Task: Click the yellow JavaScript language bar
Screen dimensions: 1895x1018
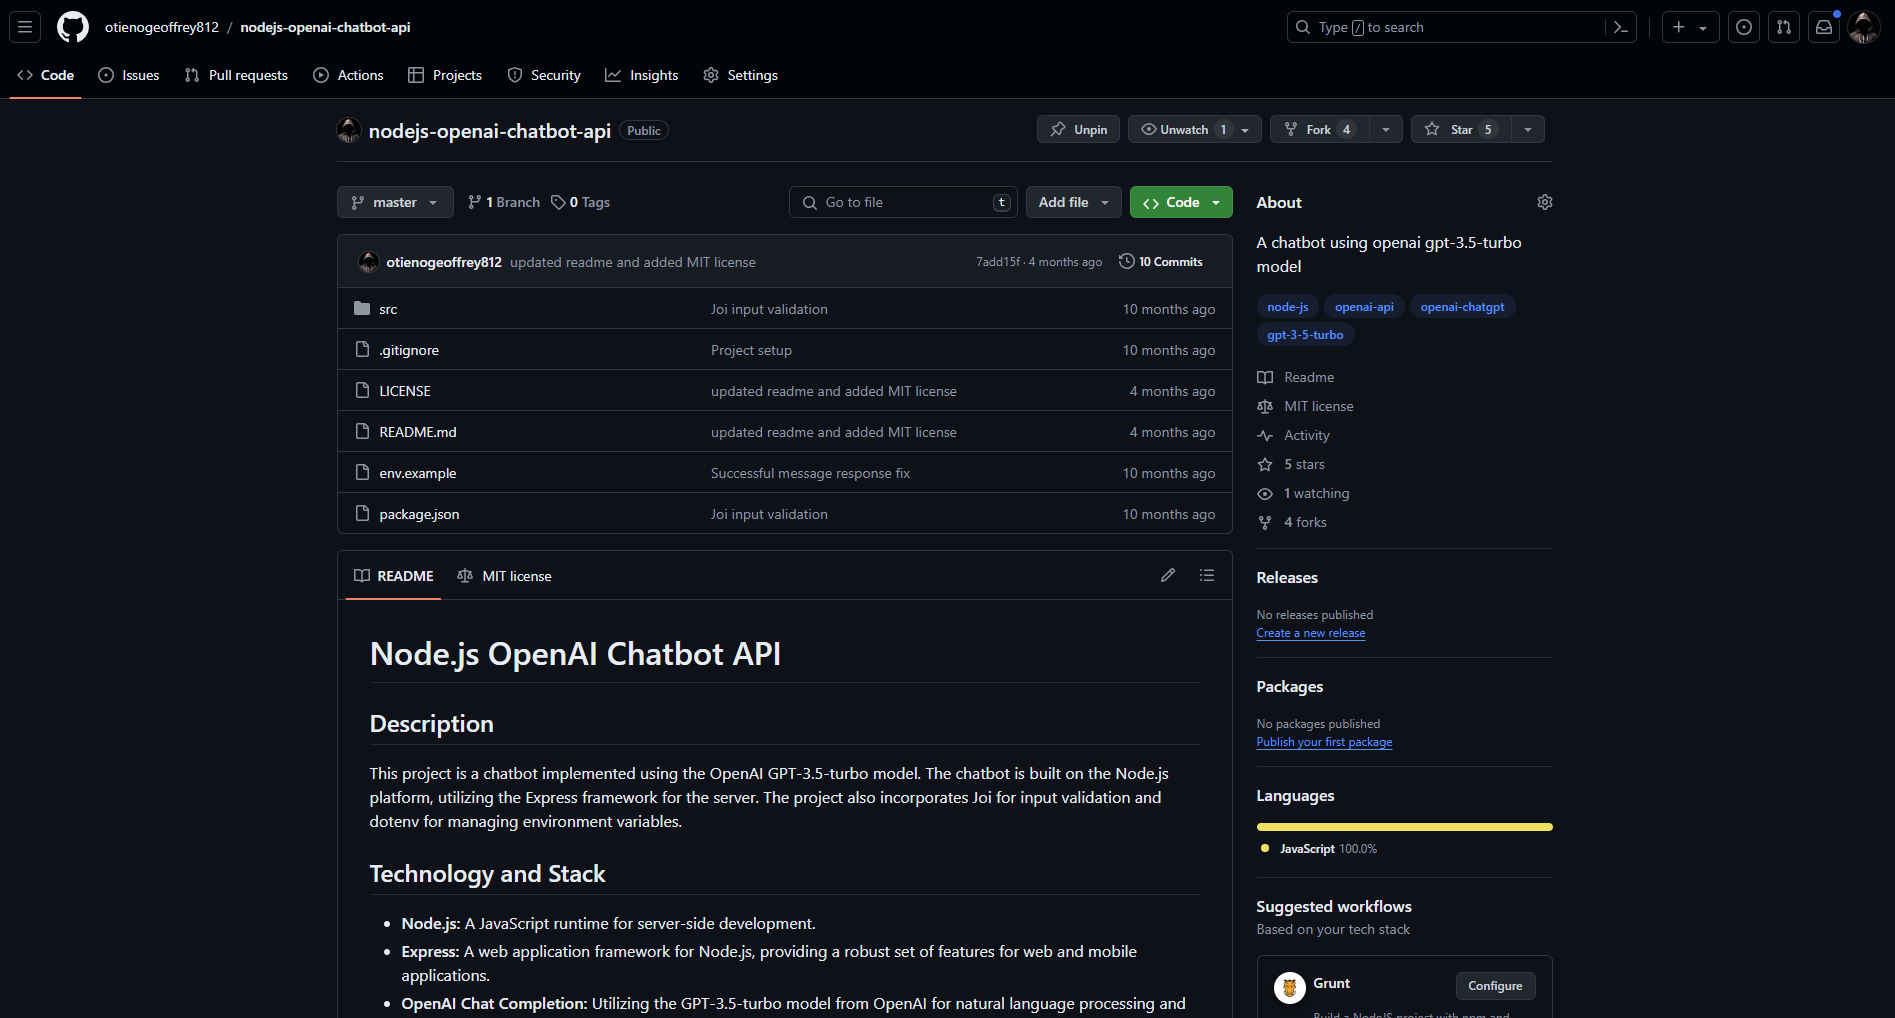Action: coord(1404,827)
